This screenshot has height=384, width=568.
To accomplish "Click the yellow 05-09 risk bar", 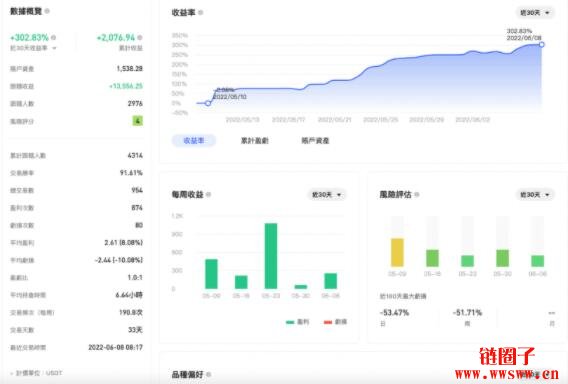I will [x=397, y=252].
